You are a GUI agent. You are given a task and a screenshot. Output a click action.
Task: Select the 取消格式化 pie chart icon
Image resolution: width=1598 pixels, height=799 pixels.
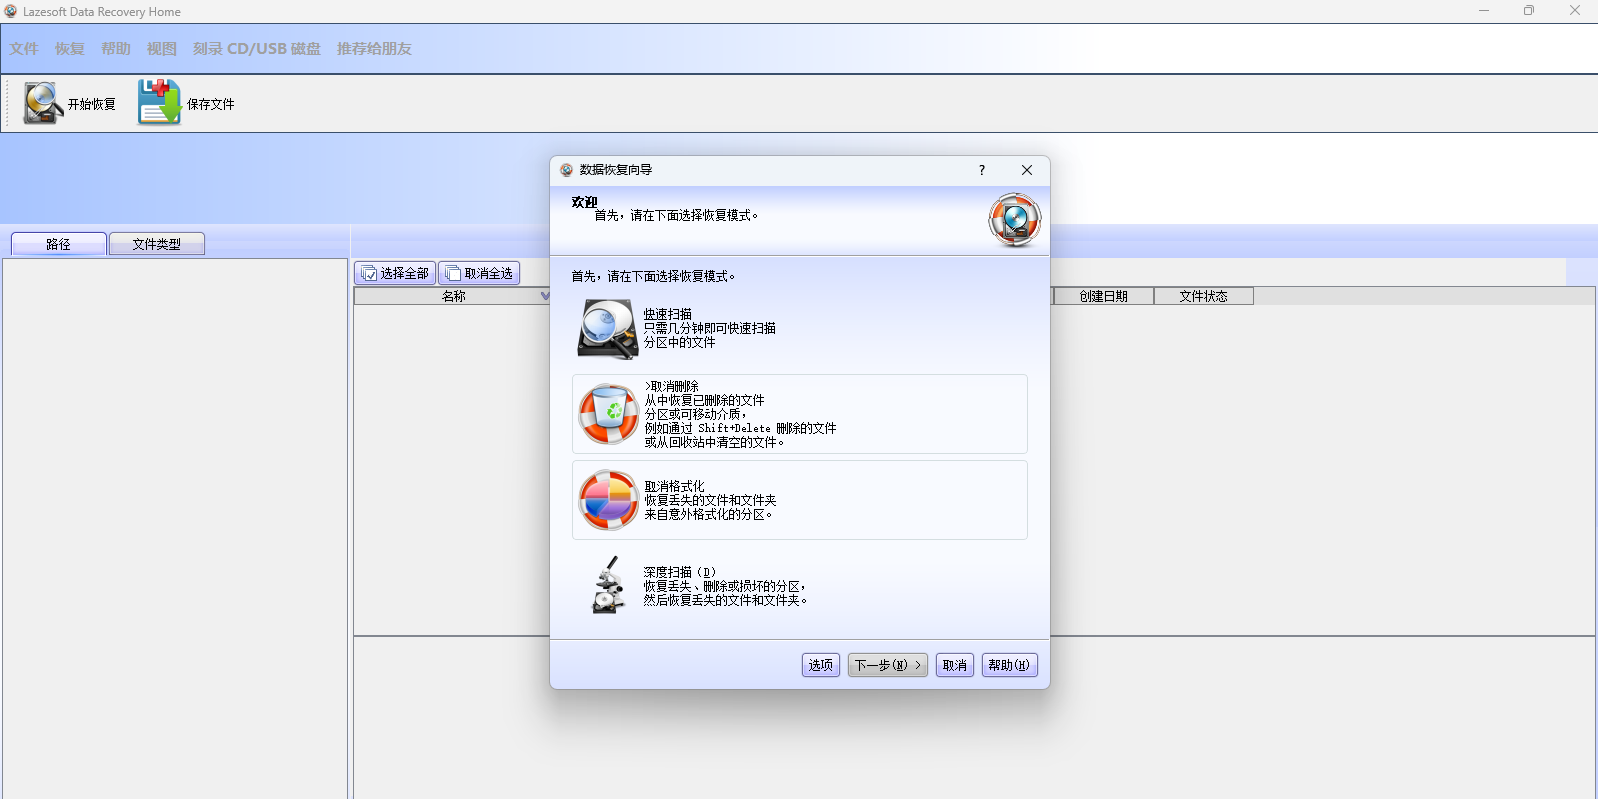608,500
